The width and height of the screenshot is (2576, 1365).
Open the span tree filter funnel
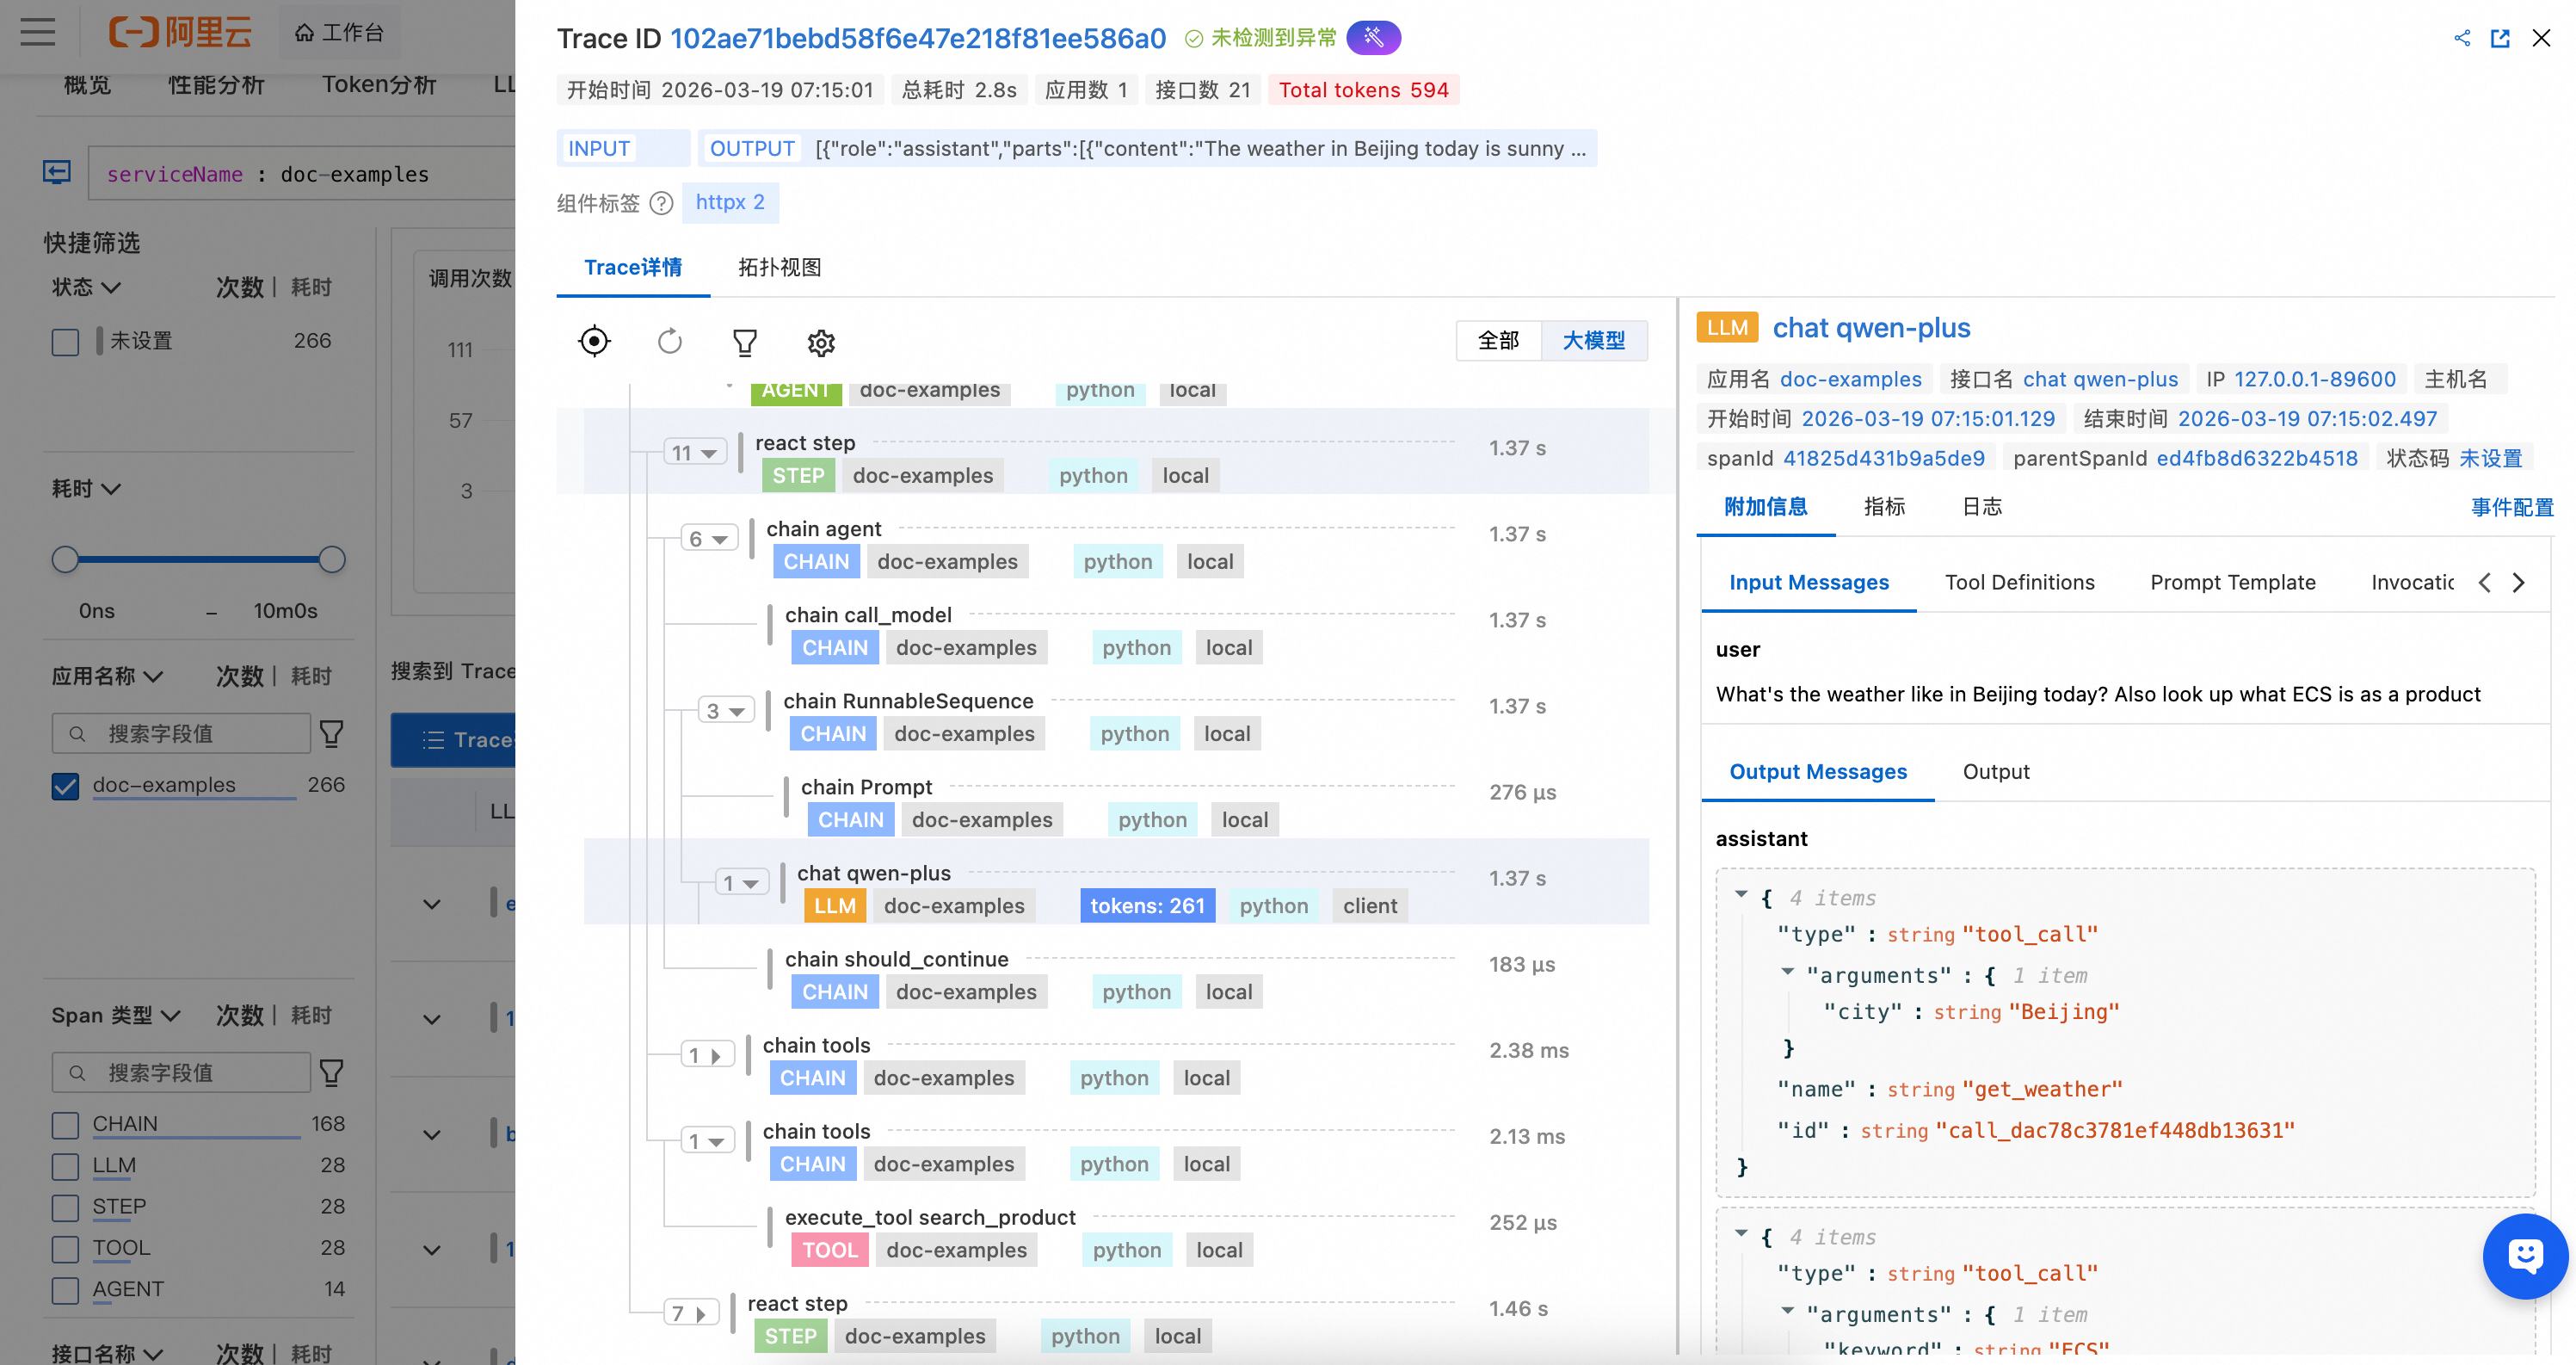745,343
